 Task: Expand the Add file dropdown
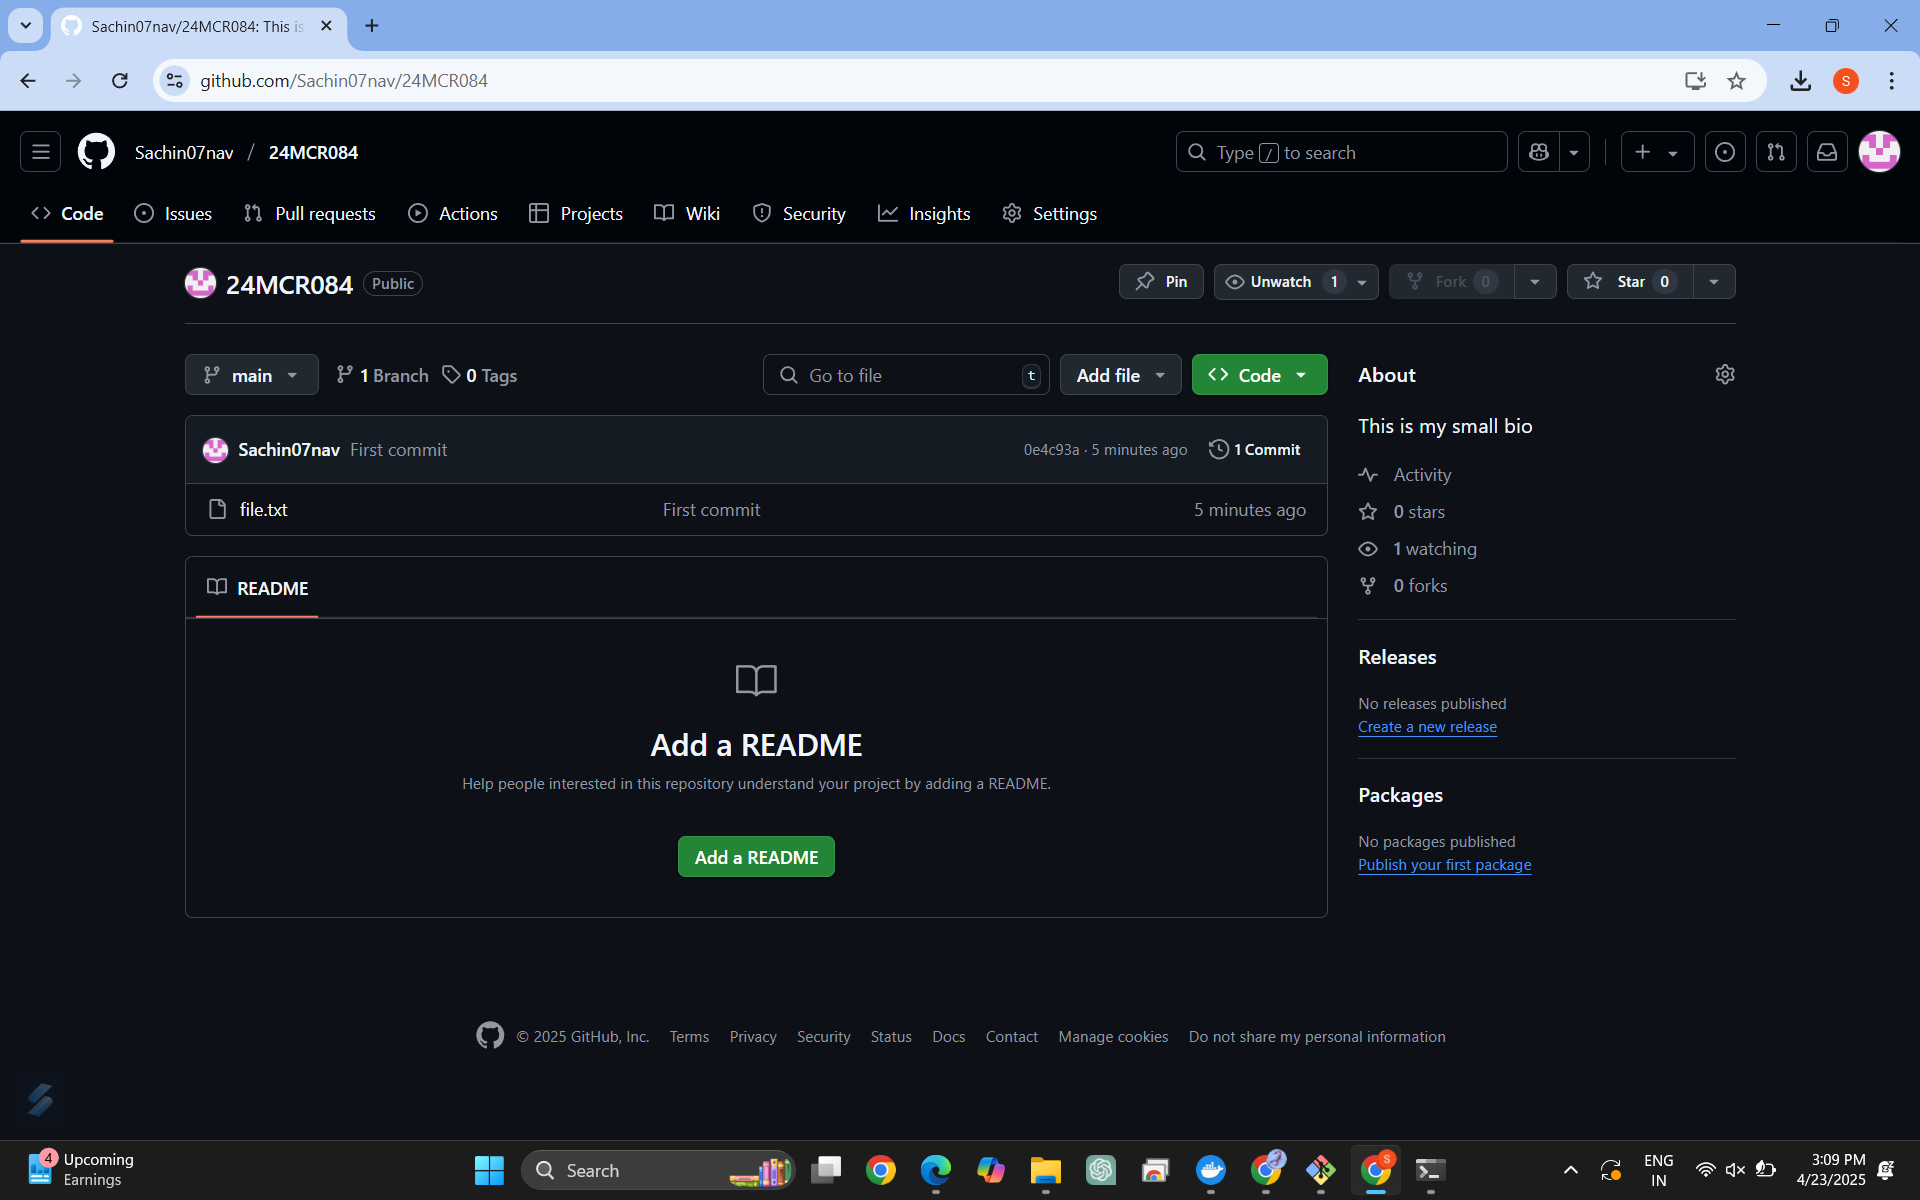point(1120,375)
